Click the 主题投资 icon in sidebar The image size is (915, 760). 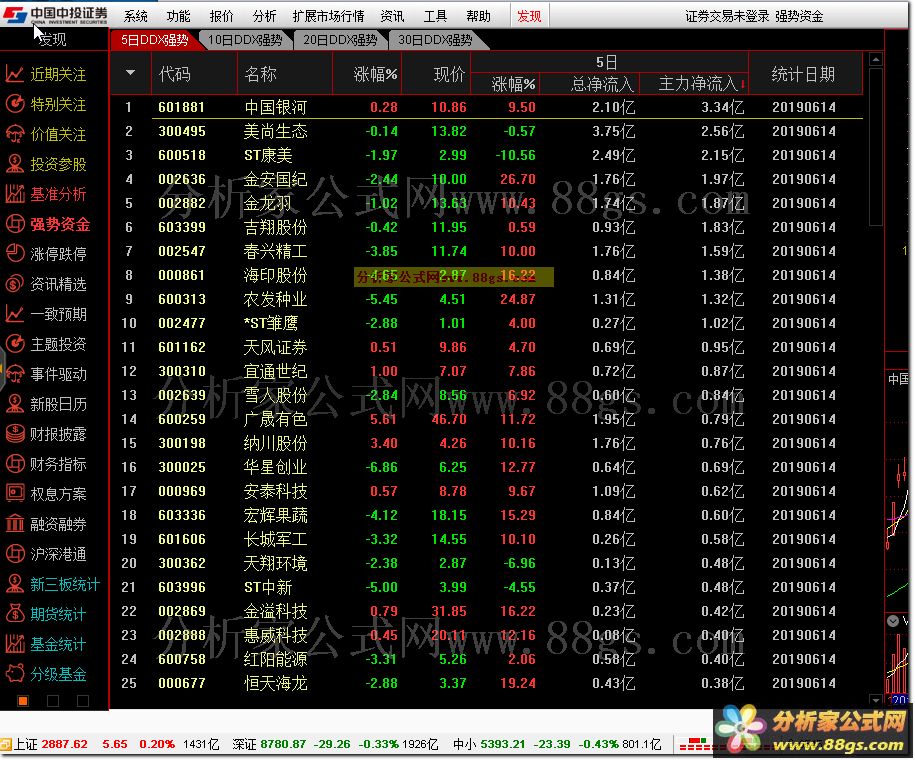click(15, 344)
